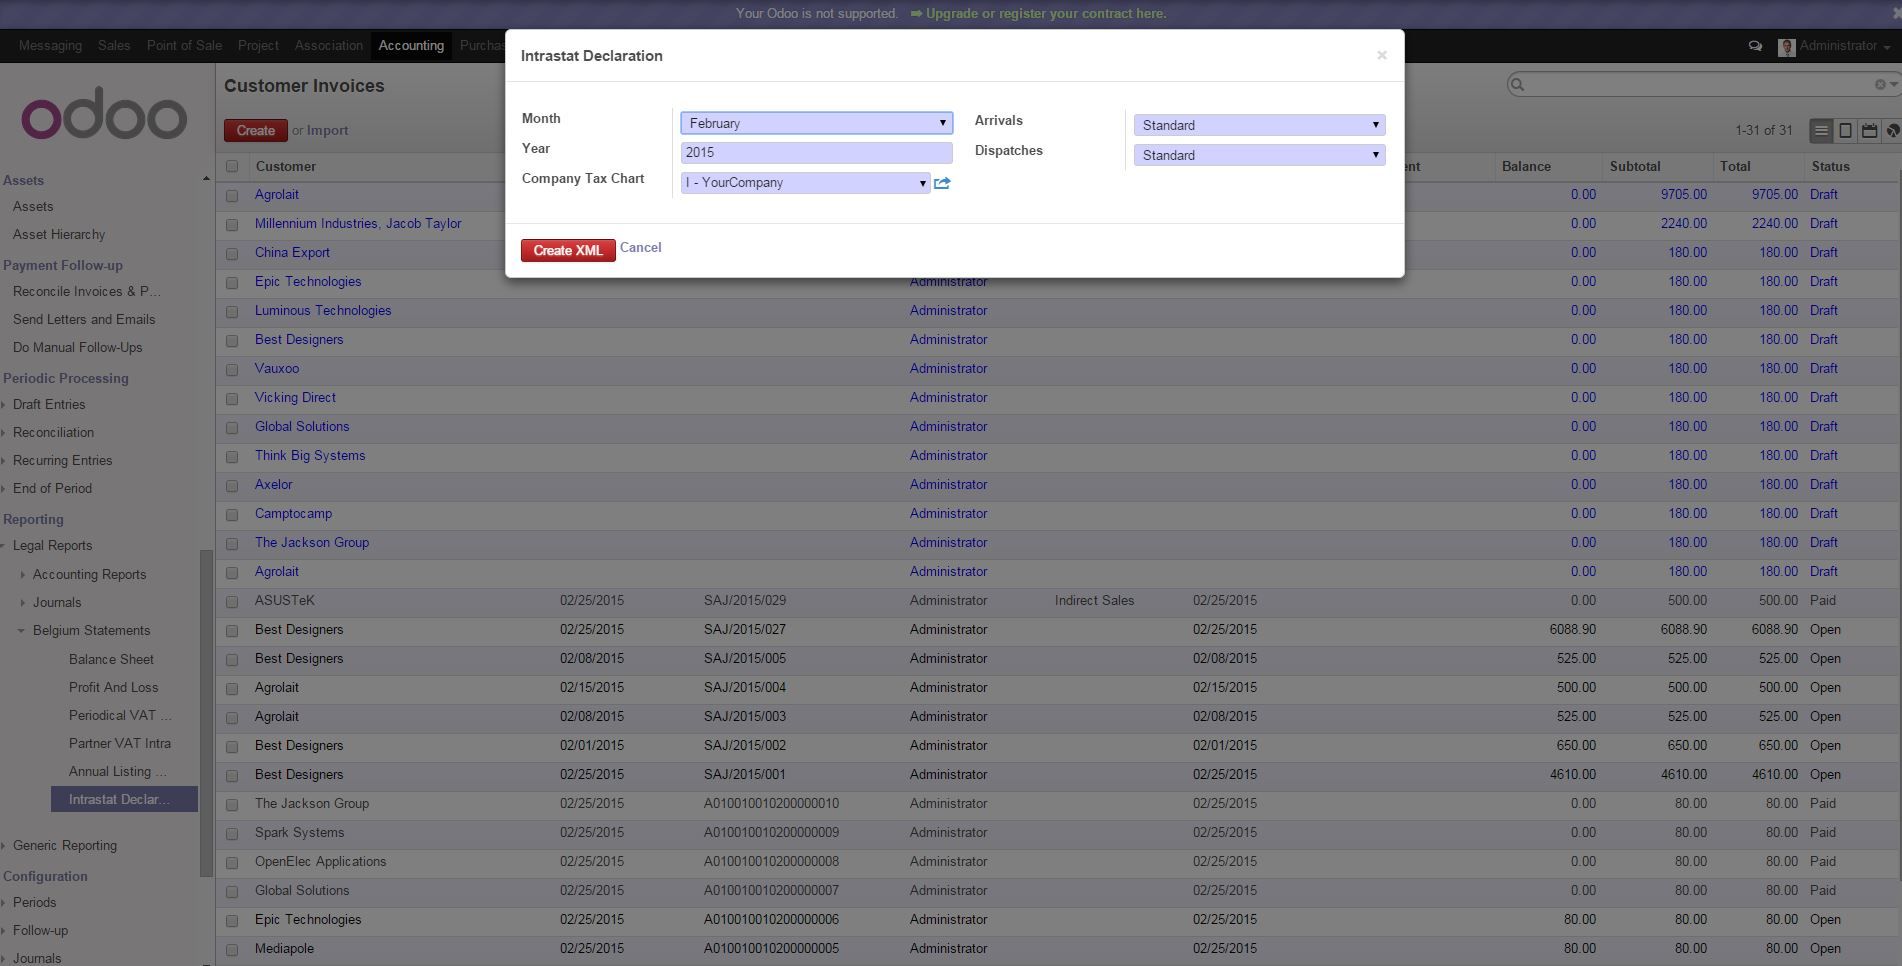Sort by the Status column header

coord(1830,166)
